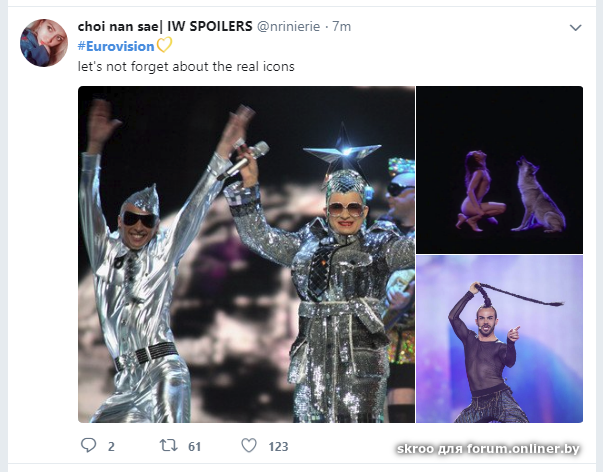This screenshot has width=603, height=472.
Task: Expand the tweet options chevron
Action: (x=575, y=28)
